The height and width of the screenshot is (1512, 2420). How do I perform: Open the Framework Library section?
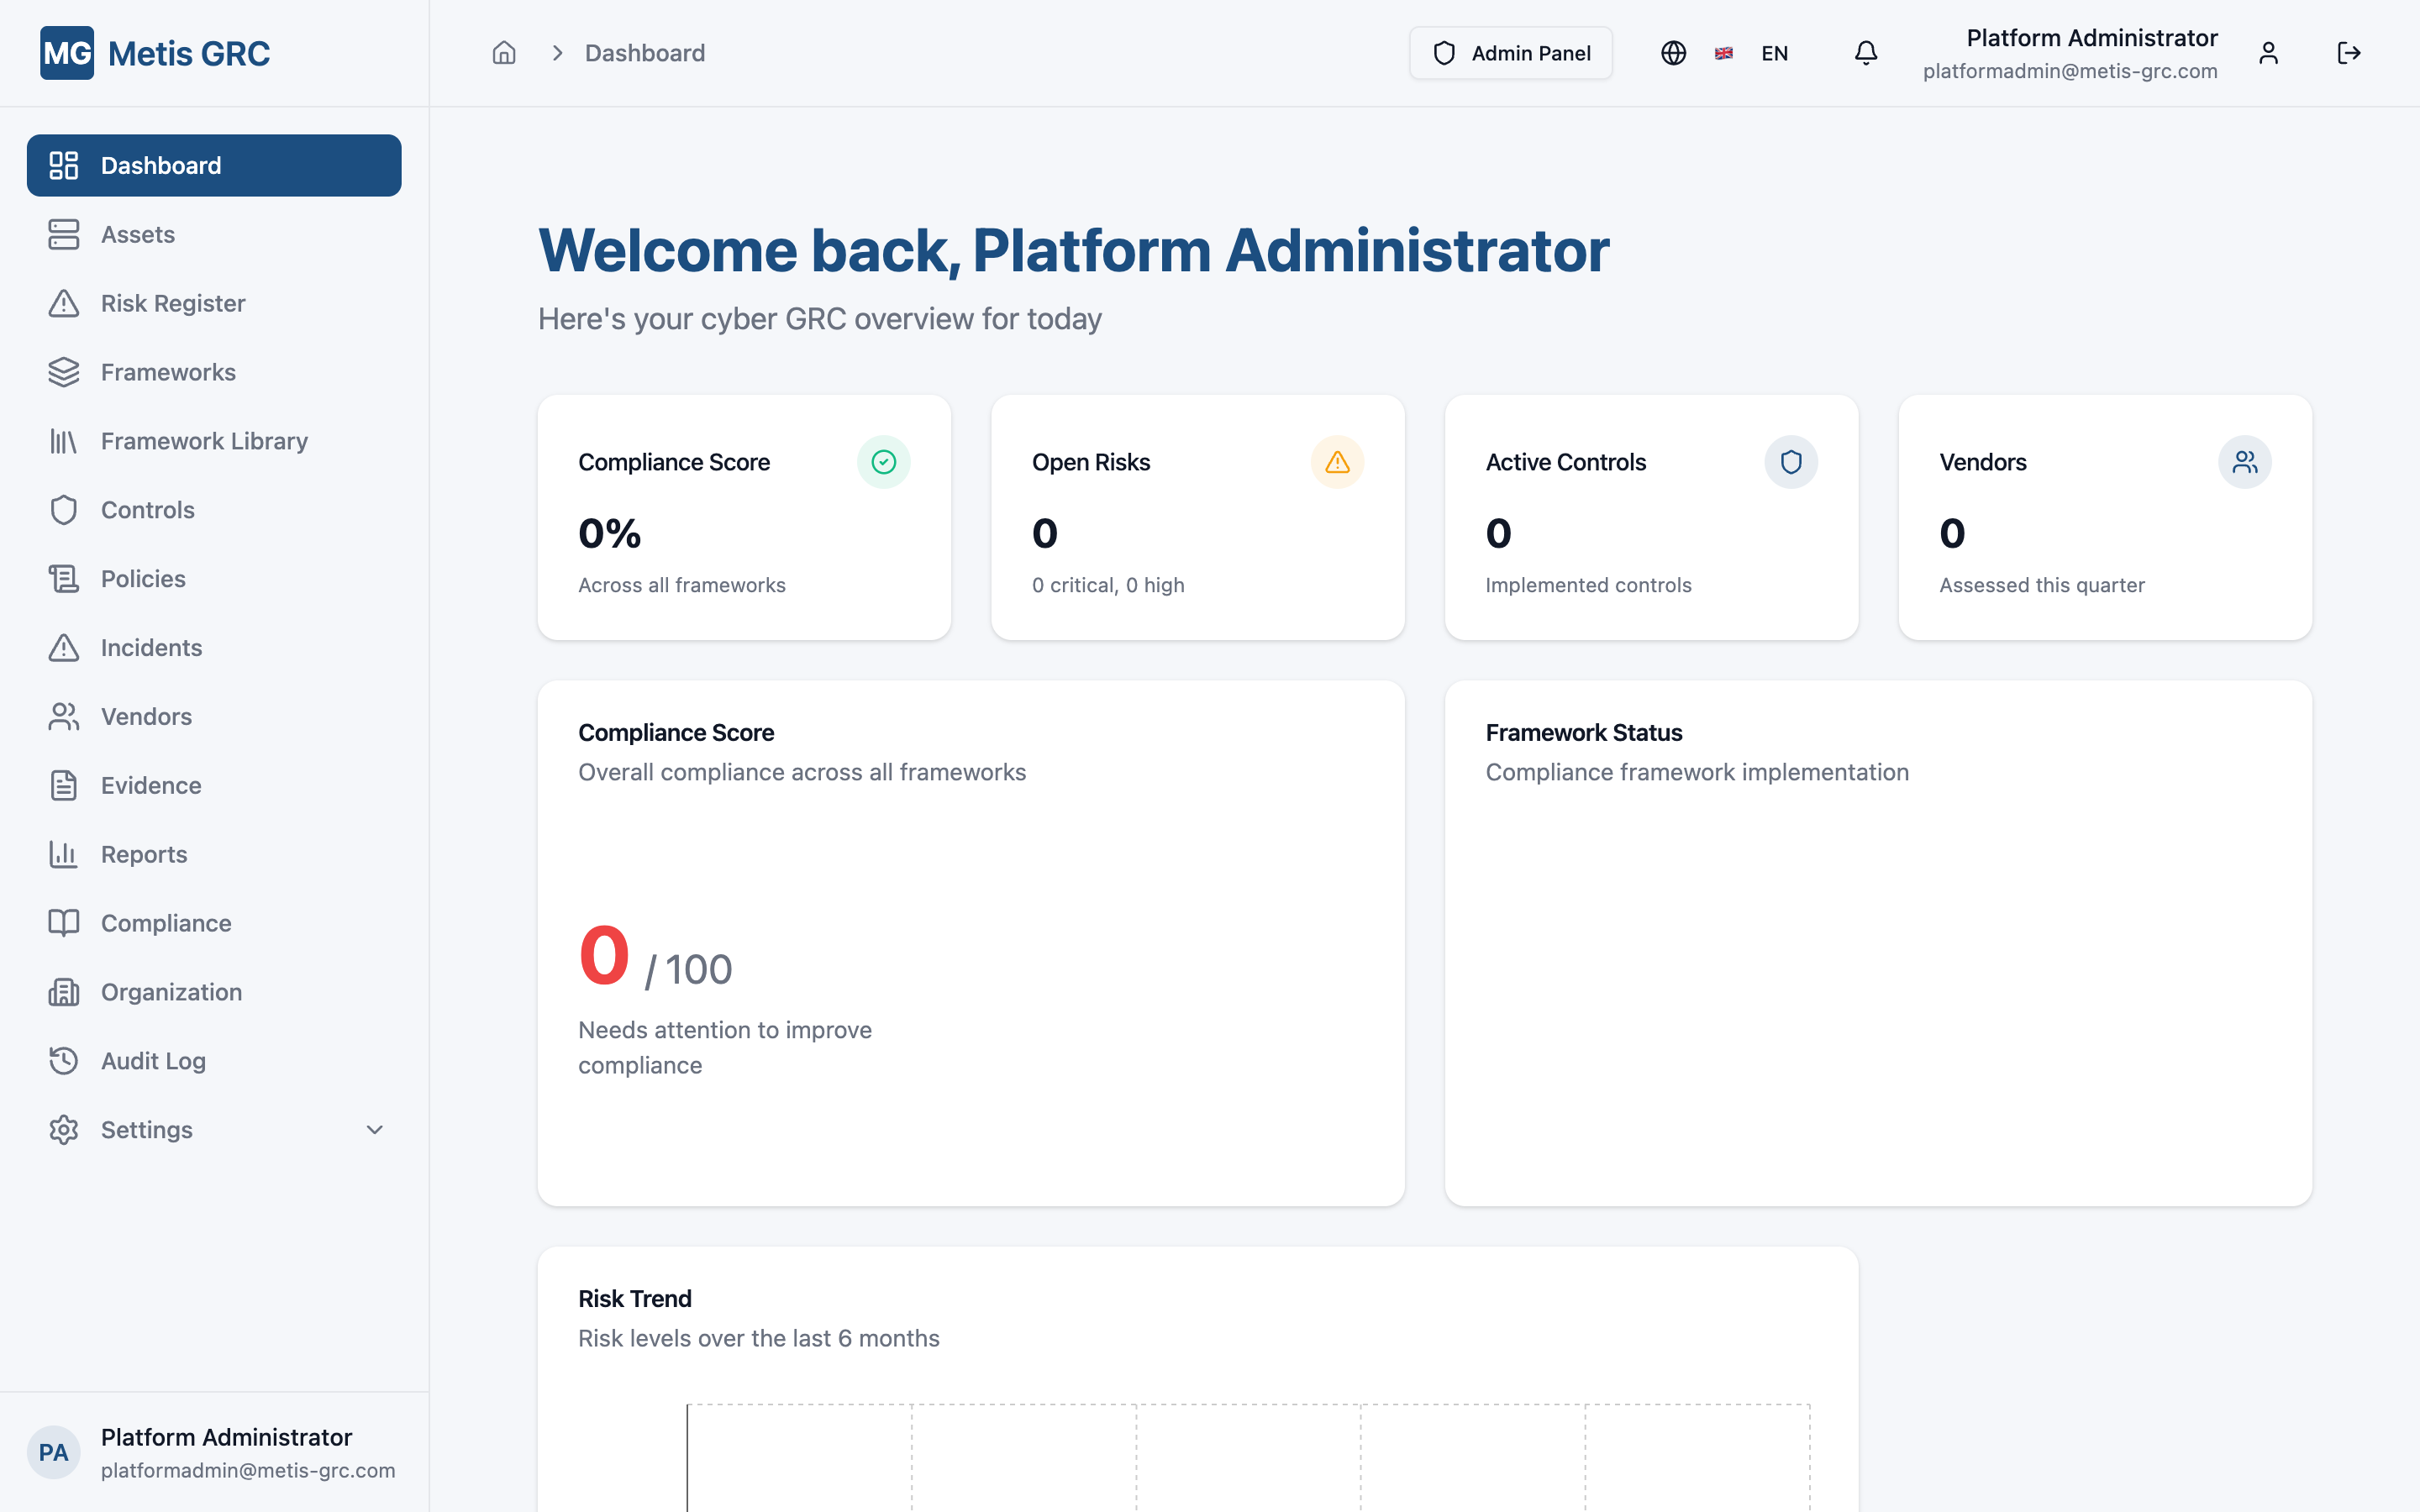pyautogui.click(x=203, y=440)
